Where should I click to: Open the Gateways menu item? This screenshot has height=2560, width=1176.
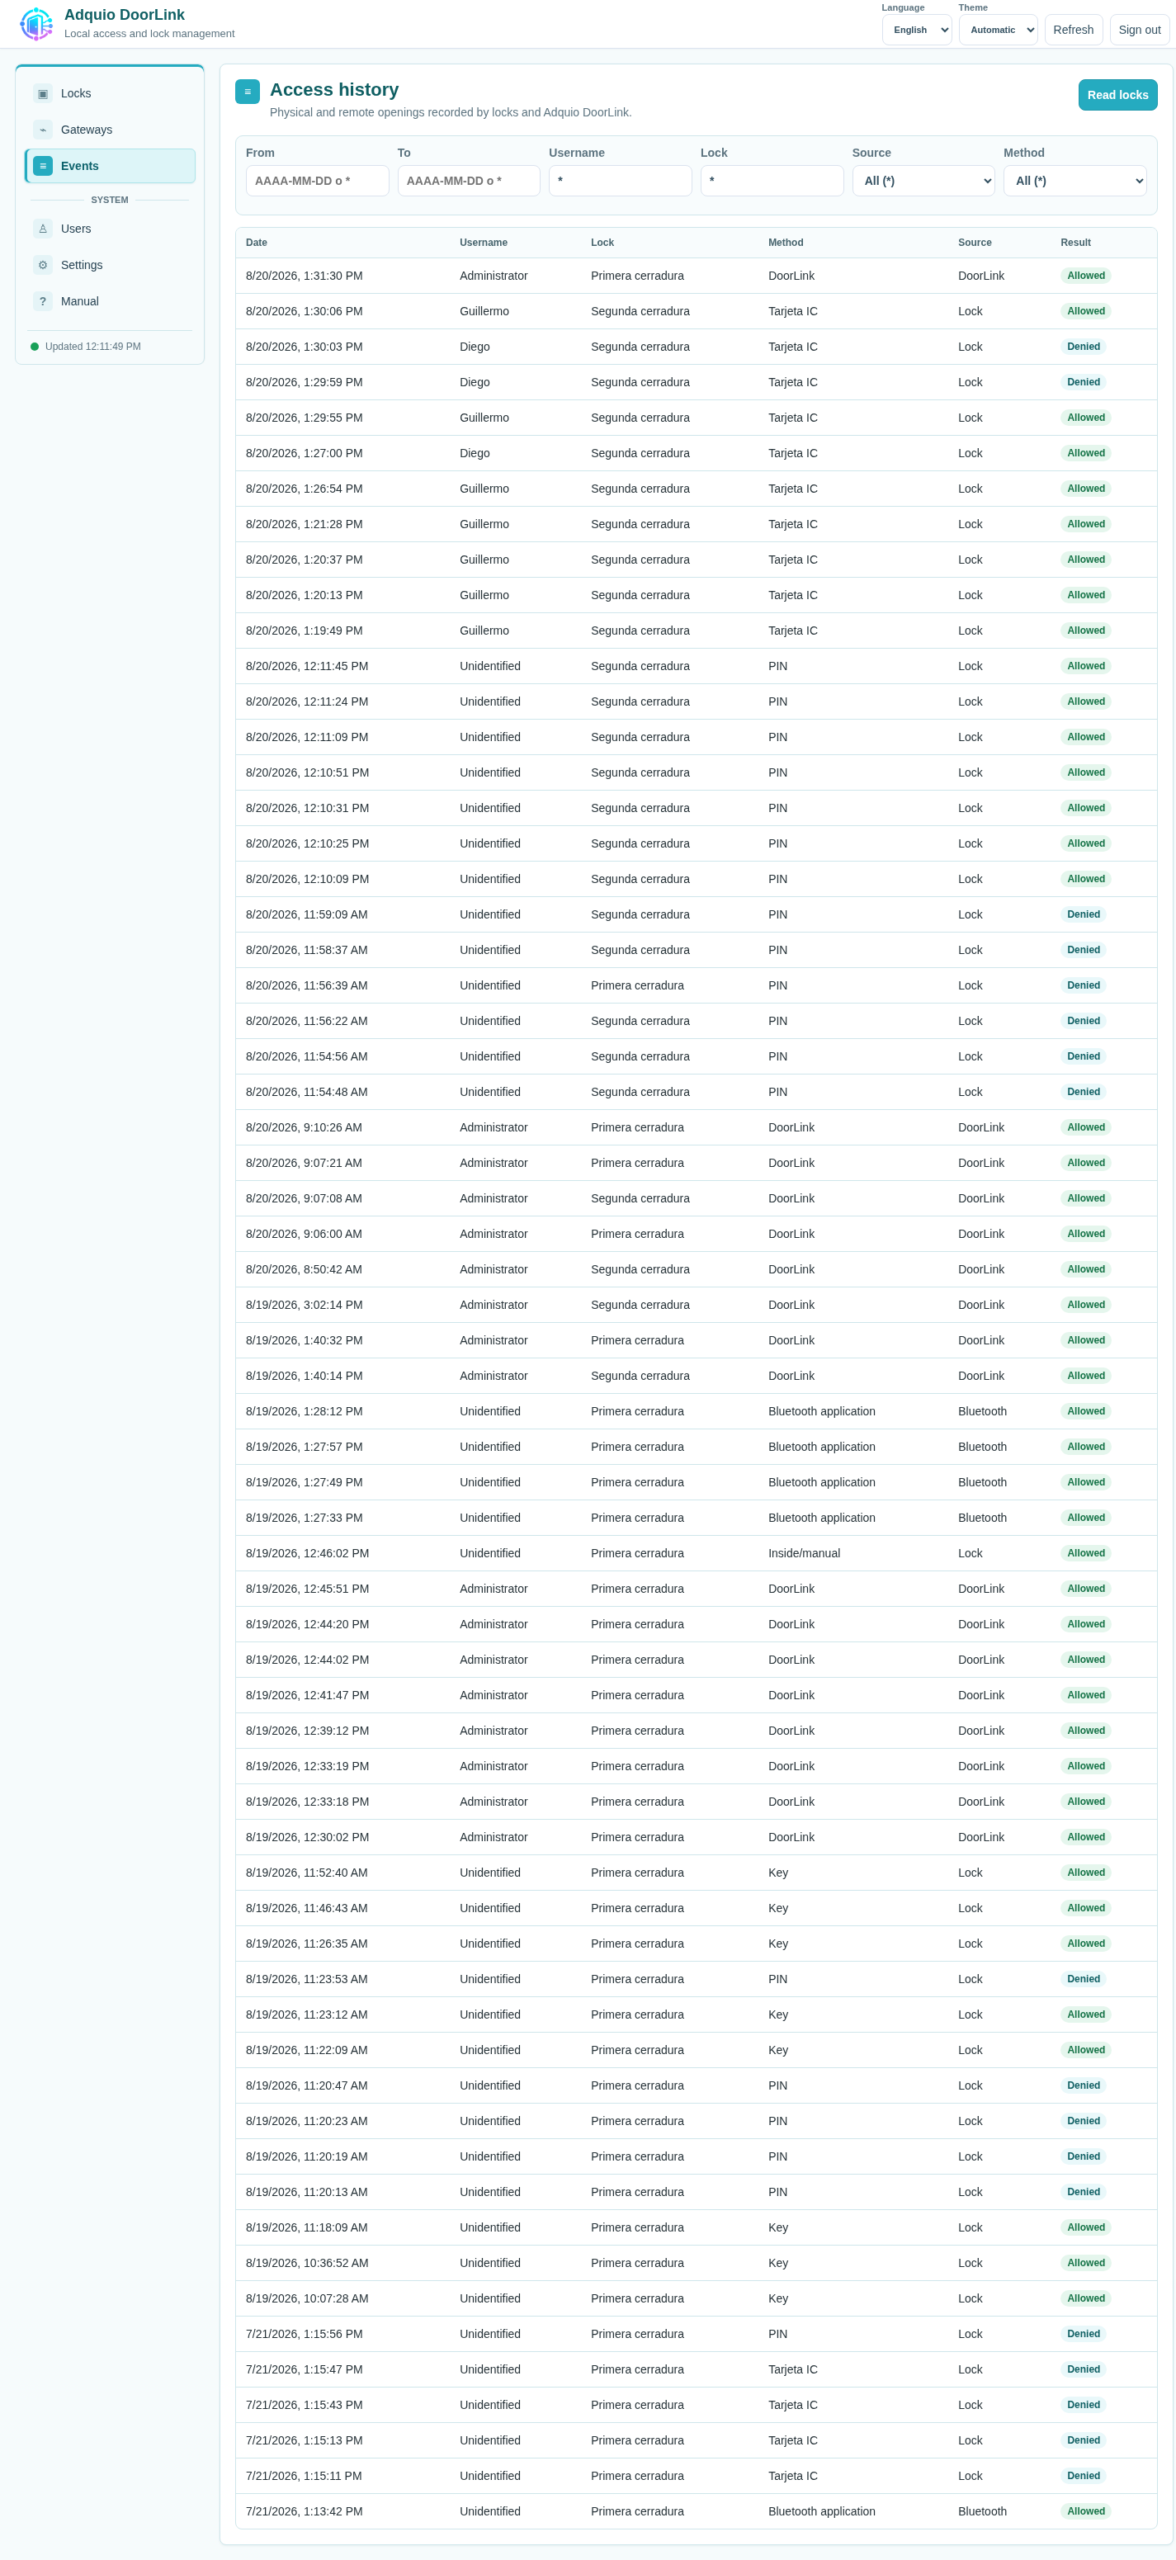[110, 130]
